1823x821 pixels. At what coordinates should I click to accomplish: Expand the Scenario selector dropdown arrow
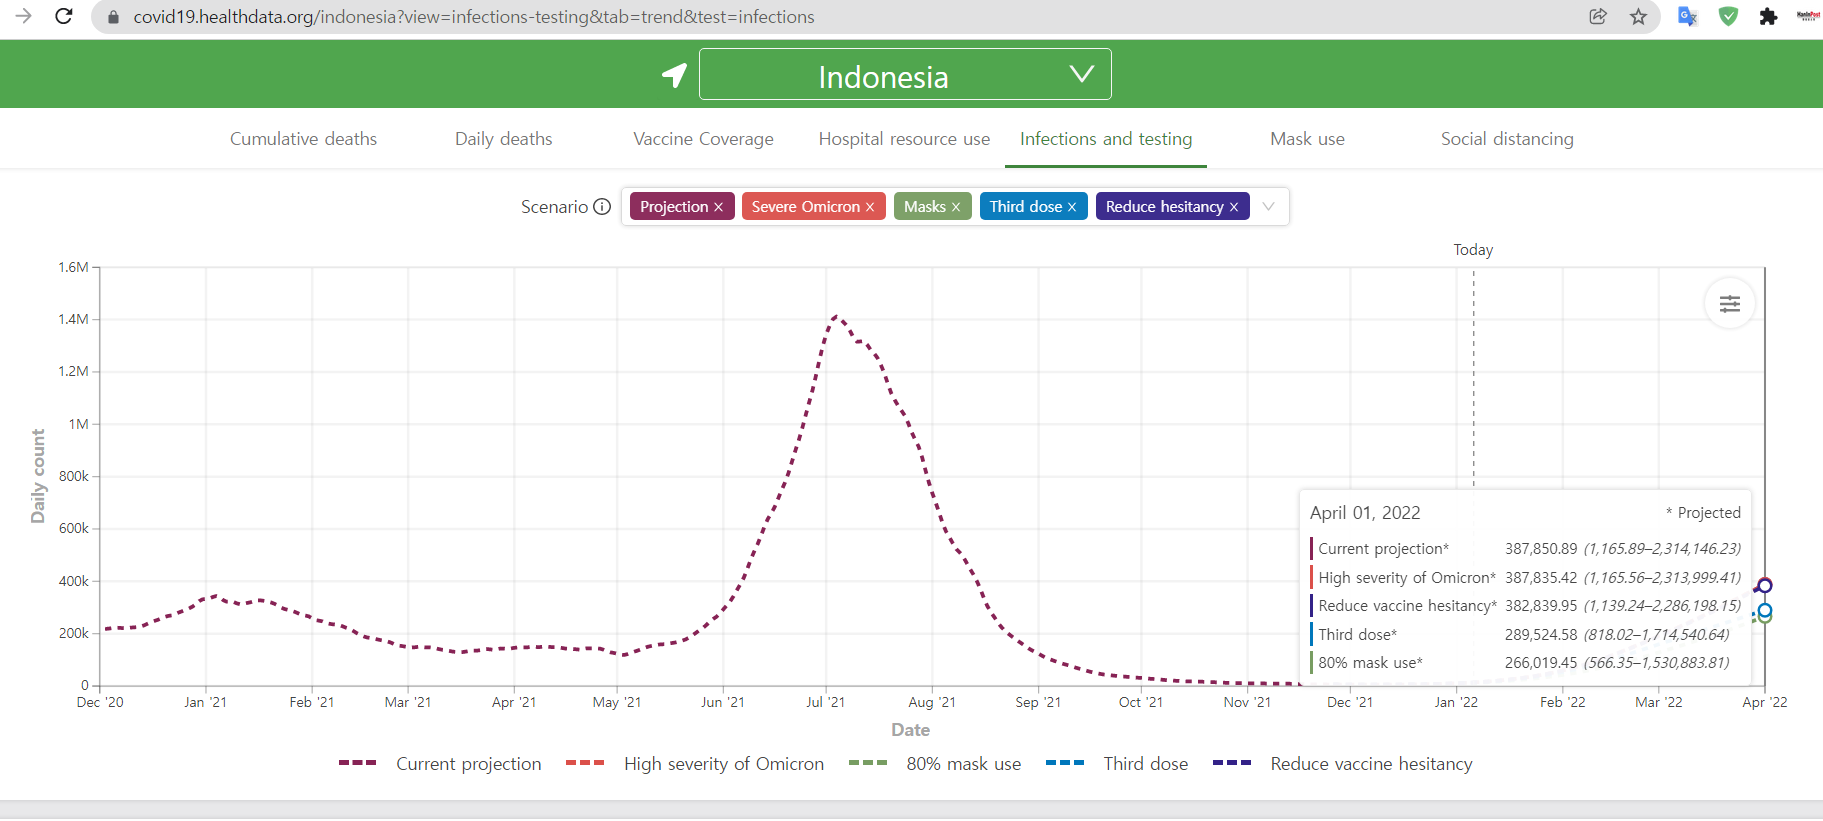(x=1268, y=207)
